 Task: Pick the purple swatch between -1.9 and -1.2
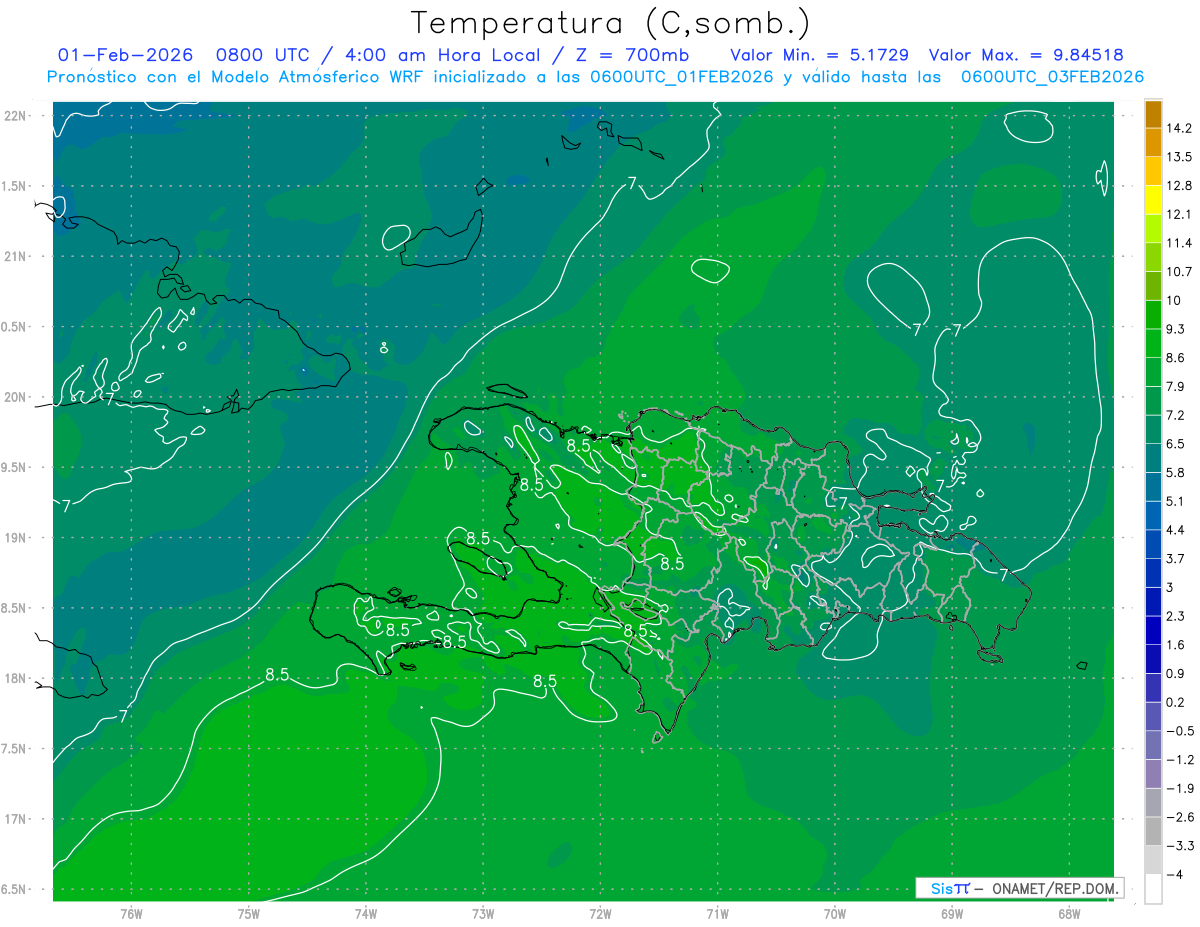1153,774
